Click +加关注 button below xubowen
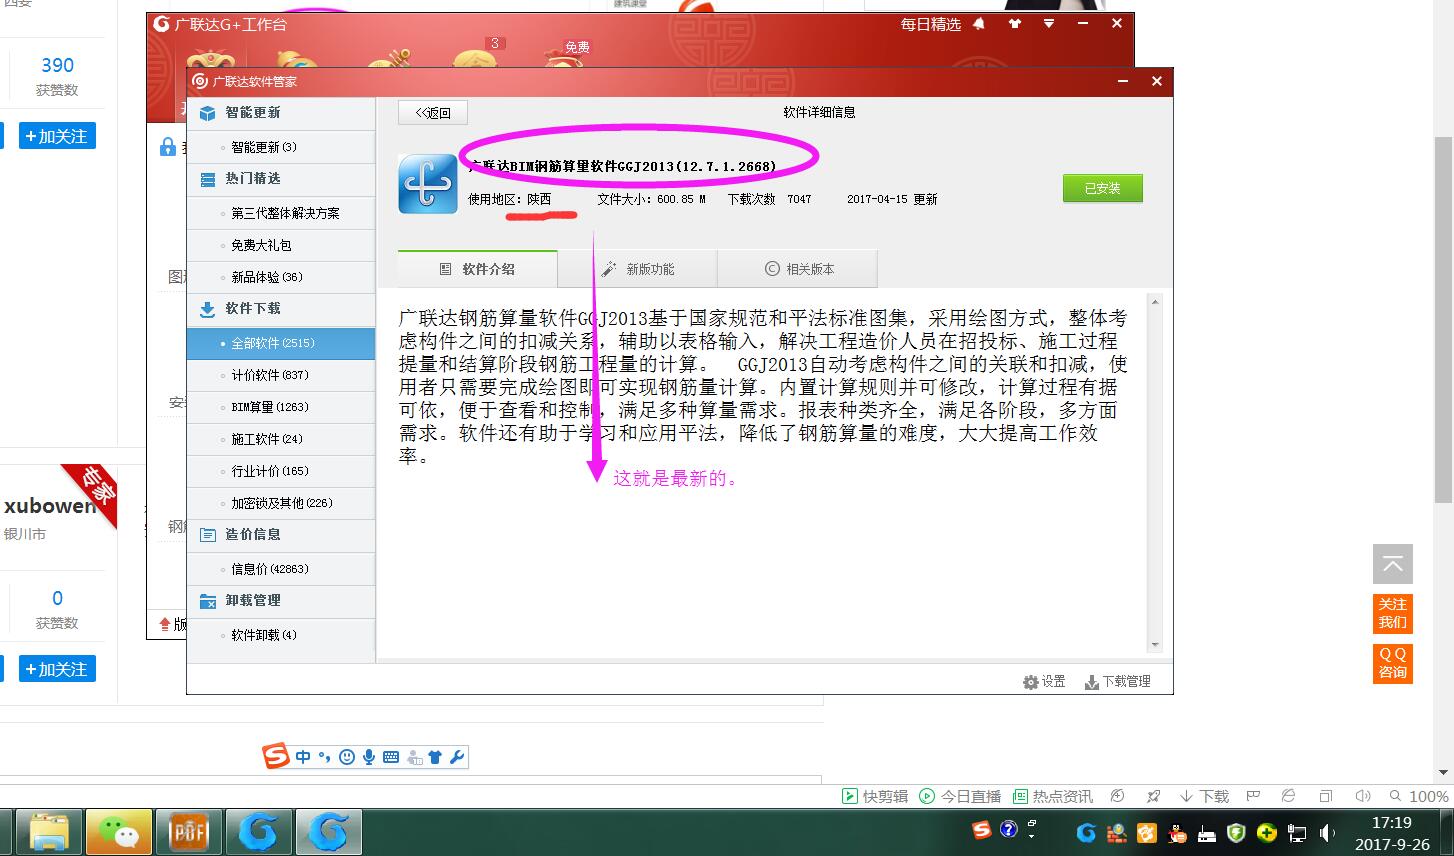This screenshot has width=1454, height=856. pyautogui.click(x=57, y=669)
